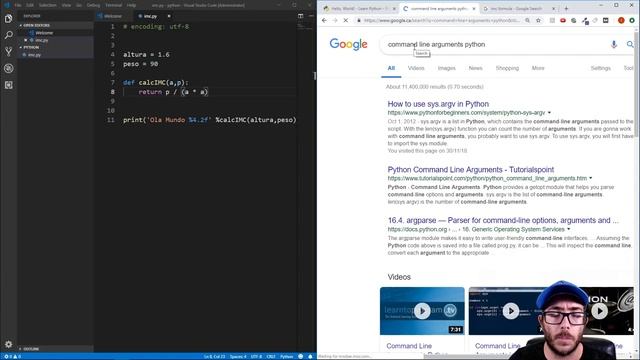Open the Help menu in VS Code

coord(131,5)
